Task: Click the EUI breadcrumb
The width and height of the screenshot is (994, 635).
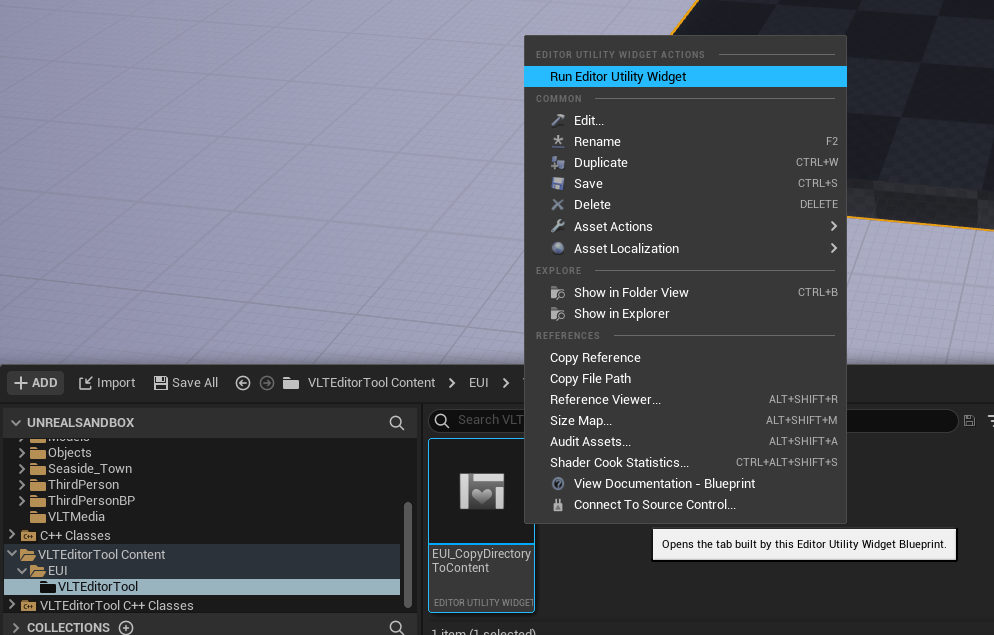Action: 479,383
